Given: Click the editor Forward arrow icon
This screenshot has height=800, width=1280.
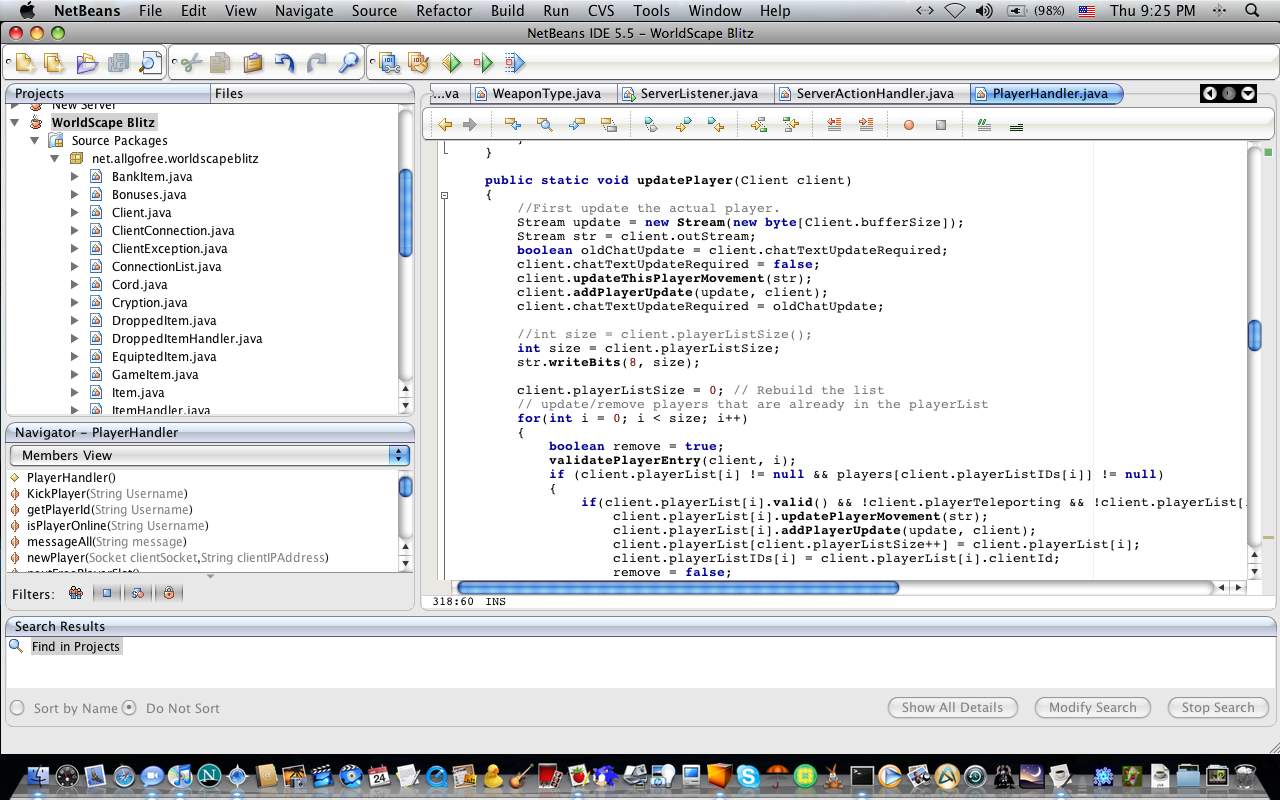Looking at the screenshot, I should [469, 125].
